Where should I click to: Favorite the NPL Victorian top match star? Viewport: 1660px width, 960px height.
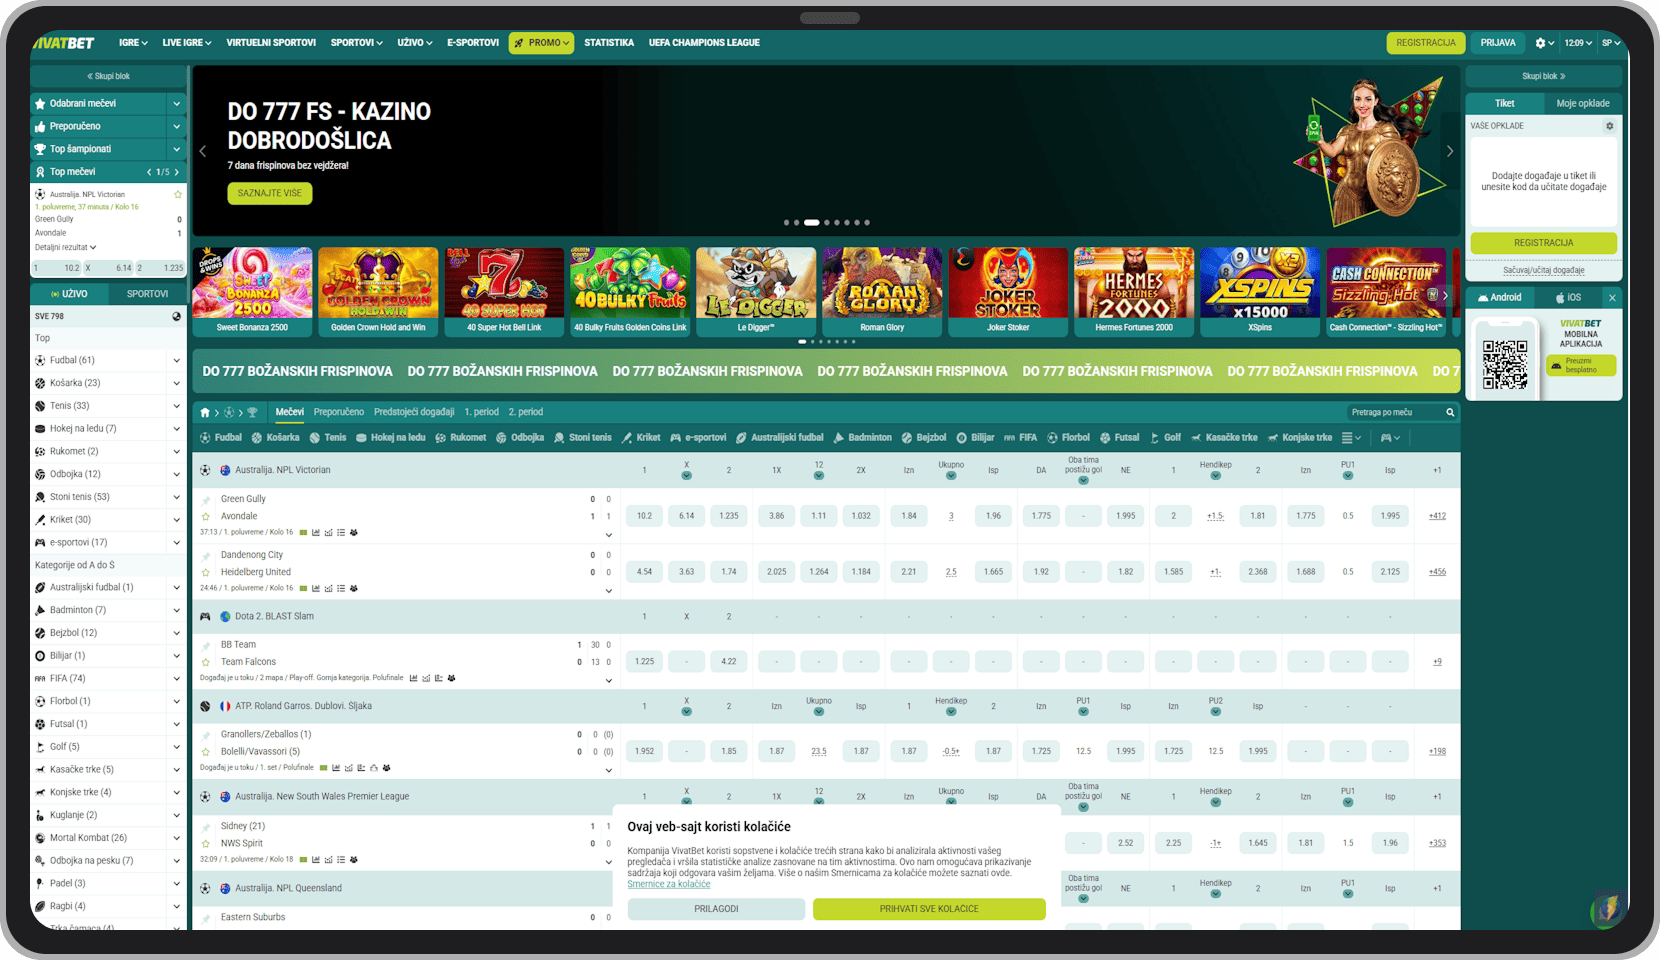coord(178,195)
